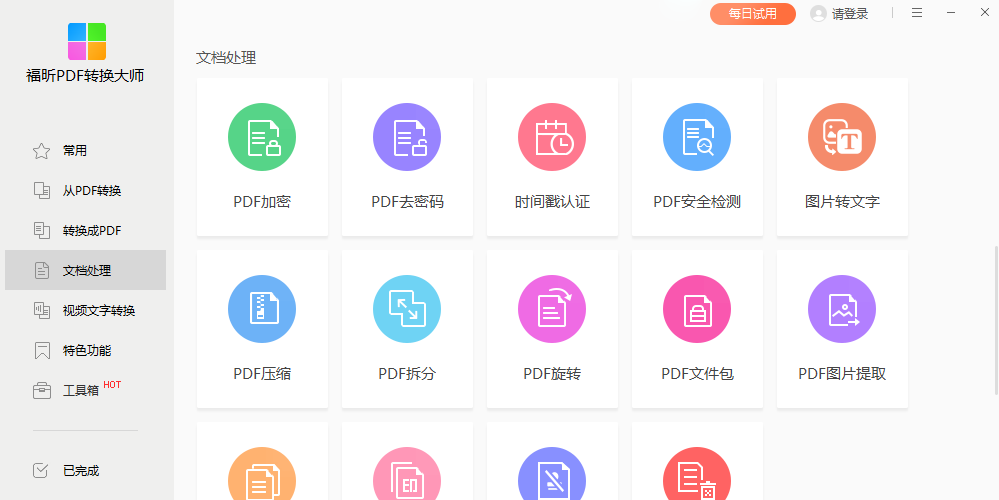Click the colorful 福昕 app logo
The height and width of the screenshot is (500, 999).
(x=87, y=41)
